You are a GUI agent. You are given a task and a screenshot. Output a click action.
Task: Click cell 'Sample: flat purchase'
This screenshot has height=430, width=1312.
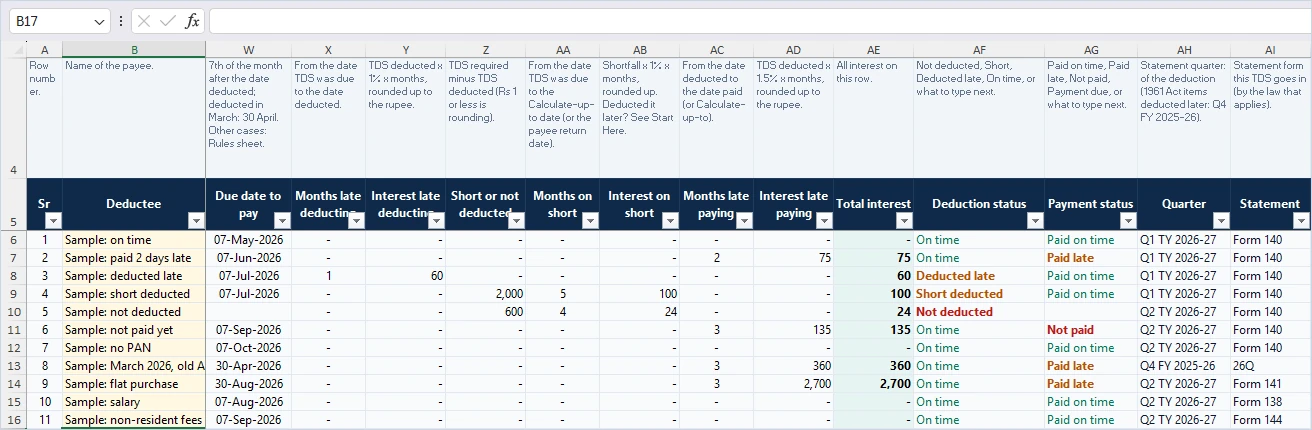(135, 384)
